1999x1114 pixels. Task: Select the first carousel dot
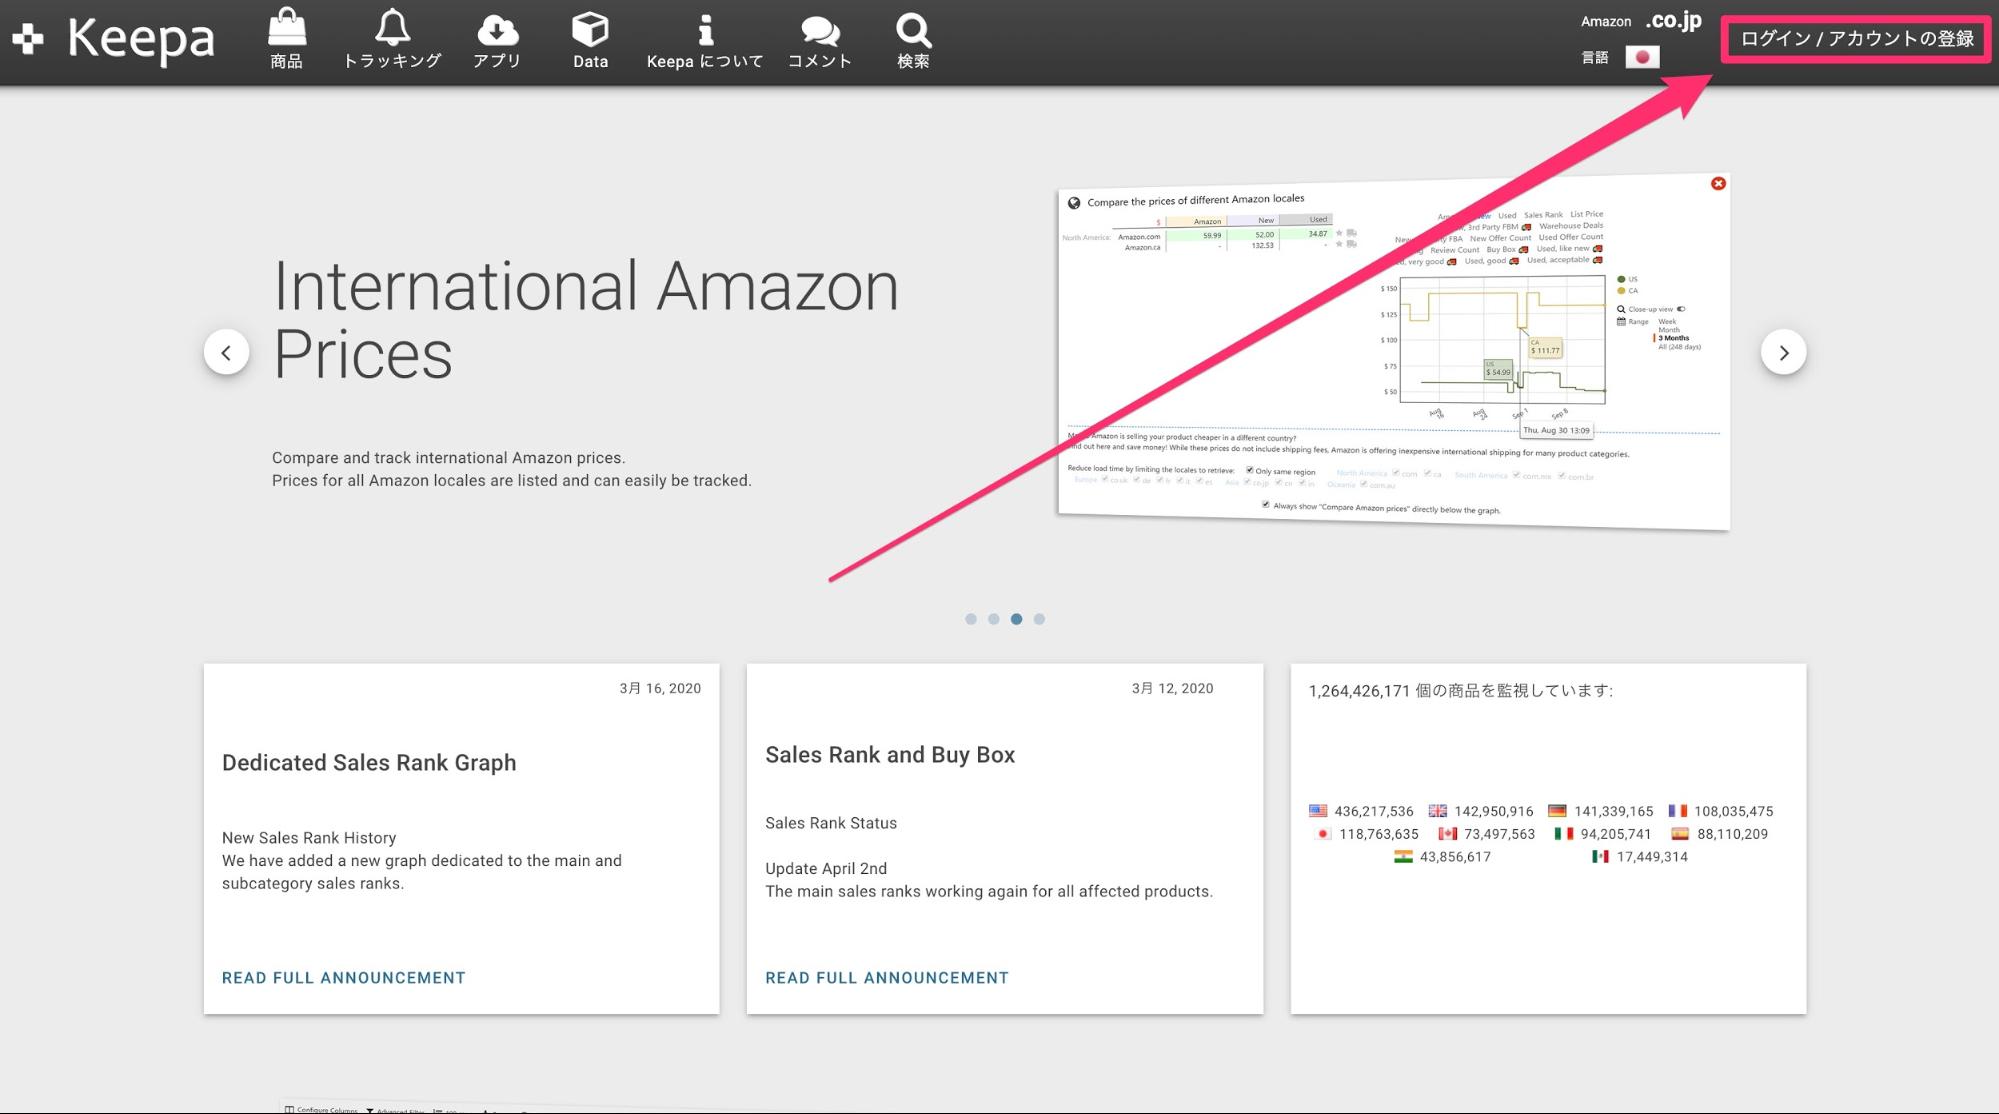[970, 619]
